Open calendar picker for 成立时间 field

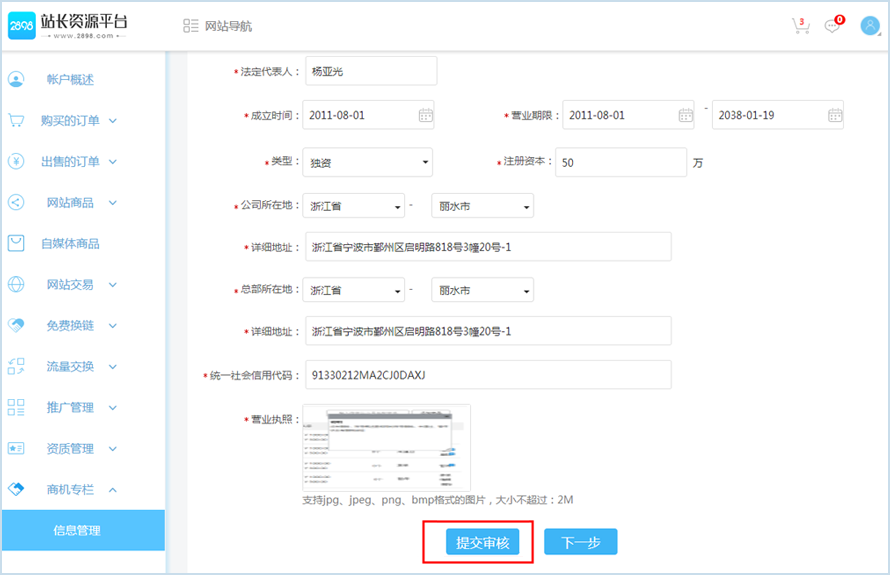pos(425,115)
